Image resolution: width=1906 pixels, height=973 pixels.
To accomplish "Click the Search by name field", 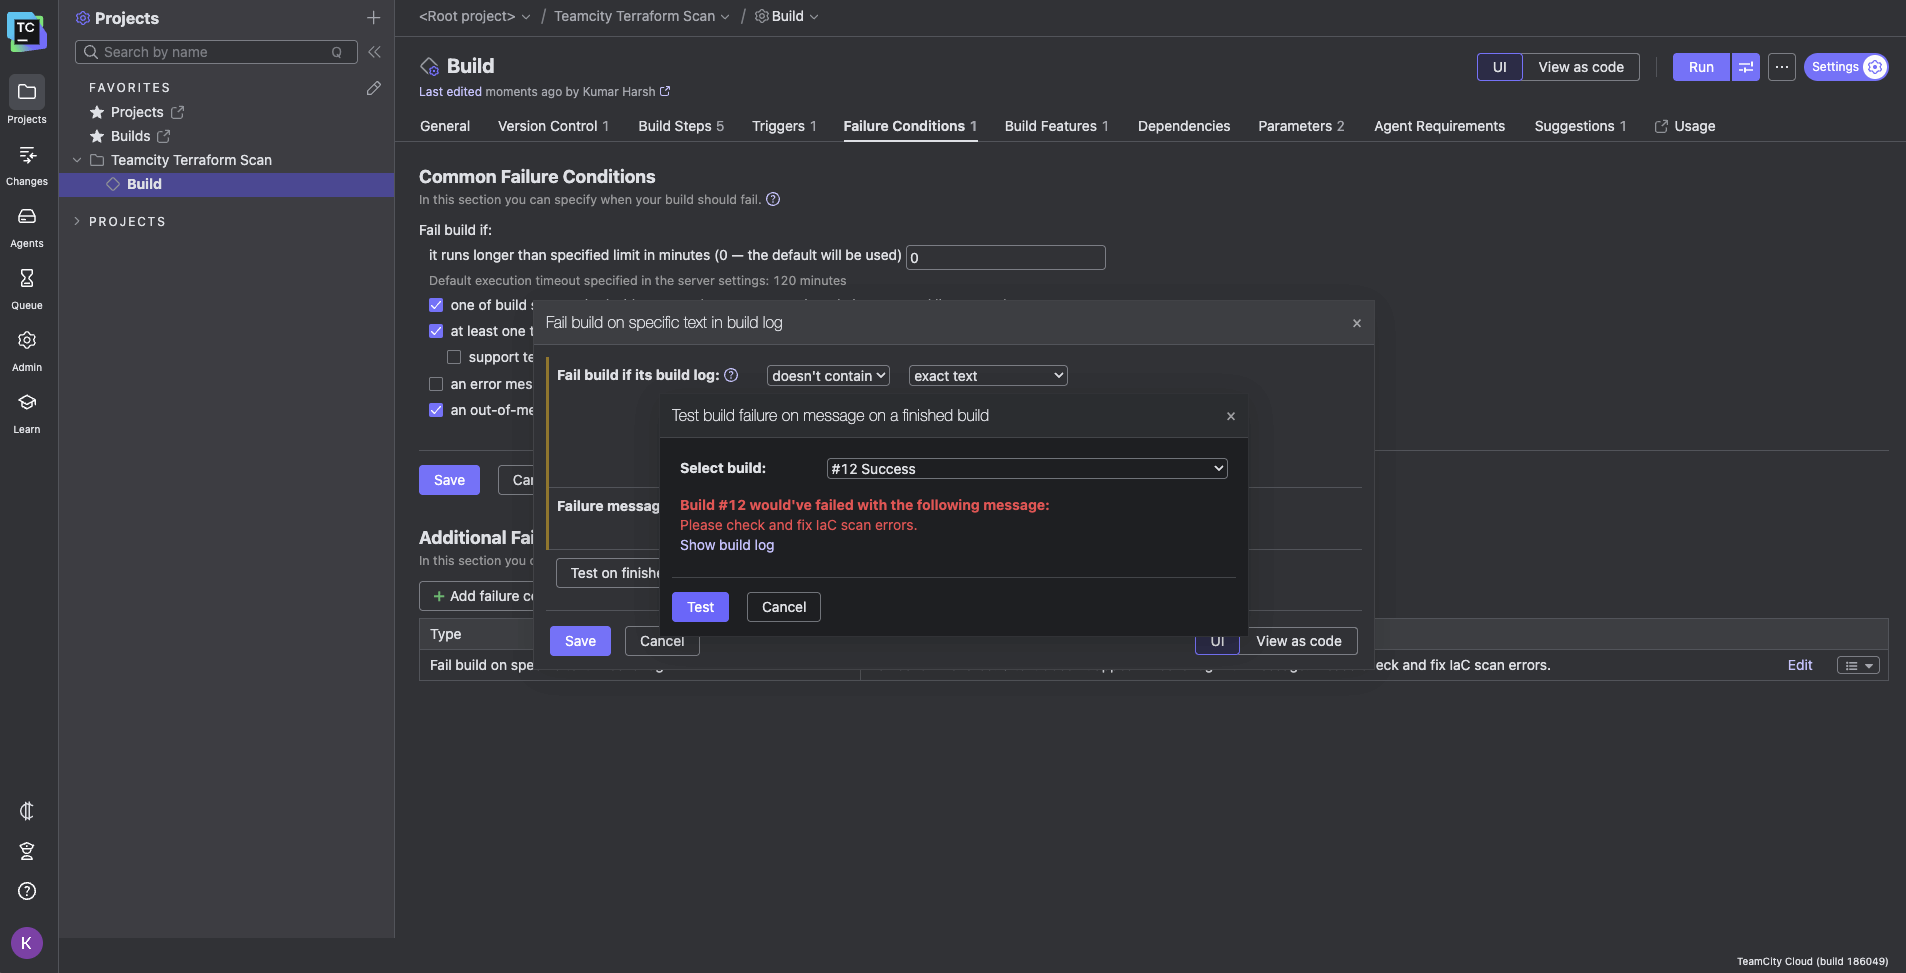I will coord(216,52).
